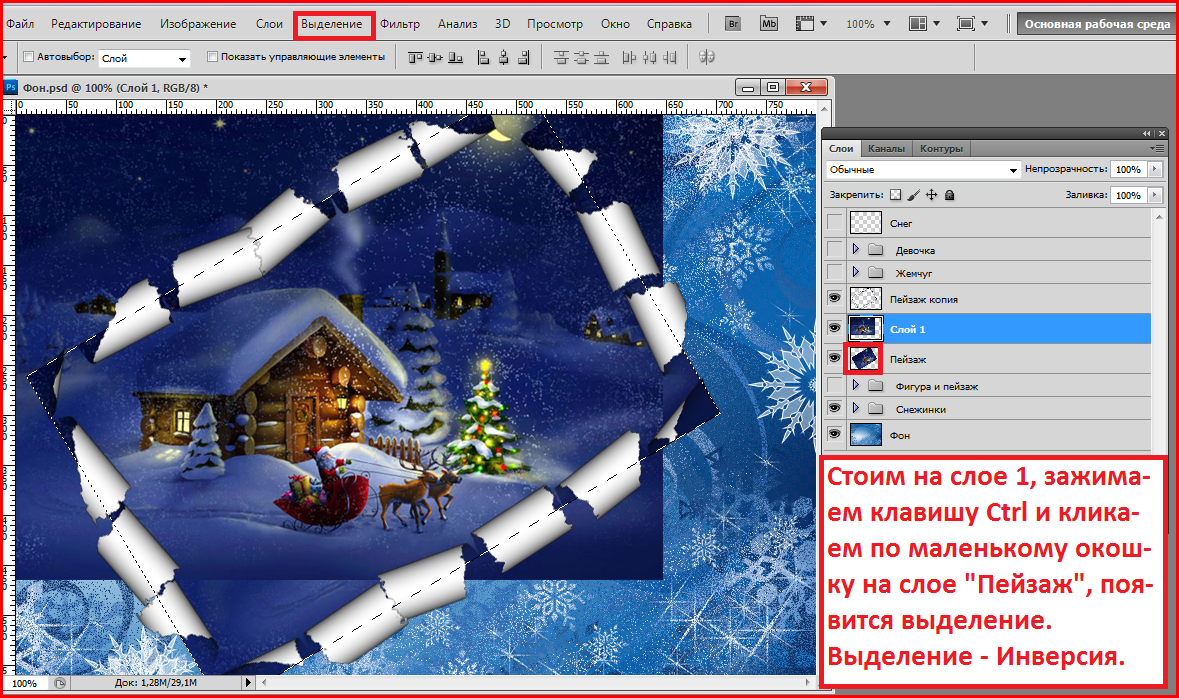Open the Фильтр menu
The height and width of the screenshot is (698, 1179).
point(400,24)
